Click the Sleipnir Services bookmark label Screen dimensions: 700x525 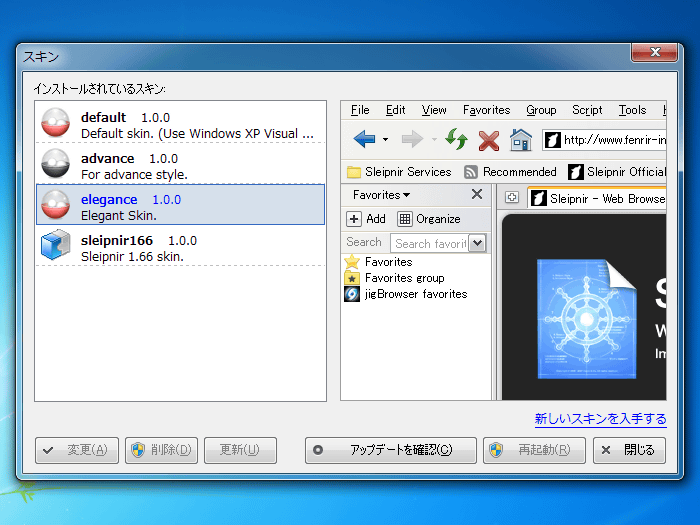[x=408, y=172]
